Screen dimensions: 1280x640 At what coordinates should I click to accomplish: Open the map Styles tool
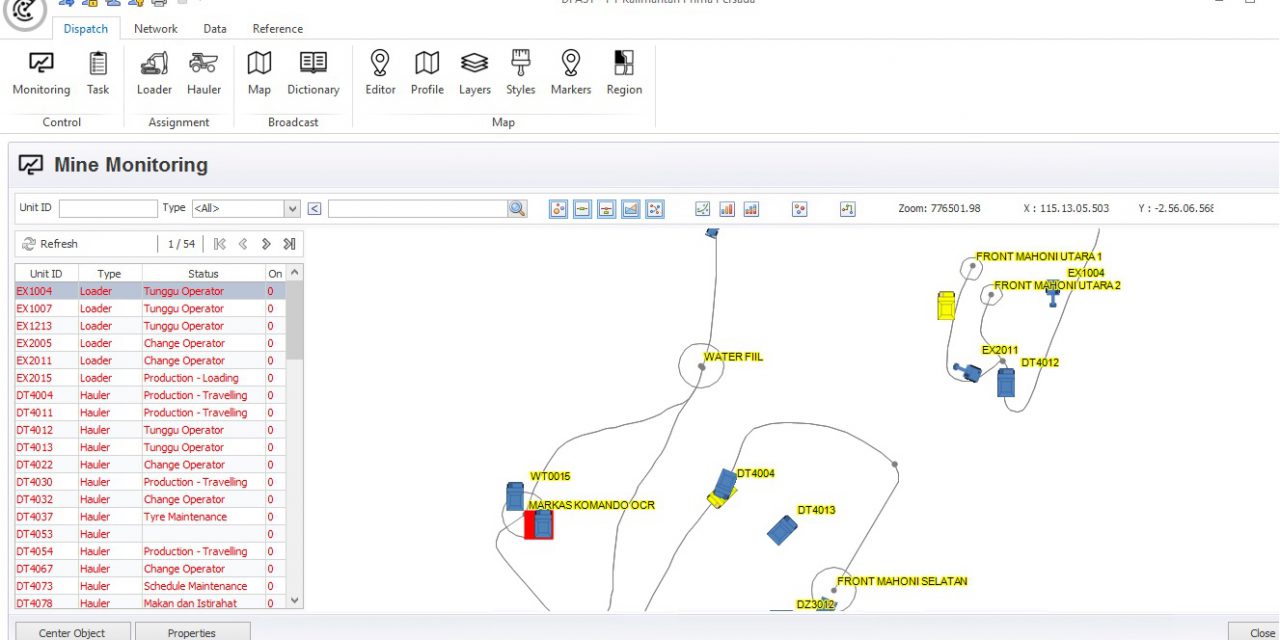pos(520,74)
